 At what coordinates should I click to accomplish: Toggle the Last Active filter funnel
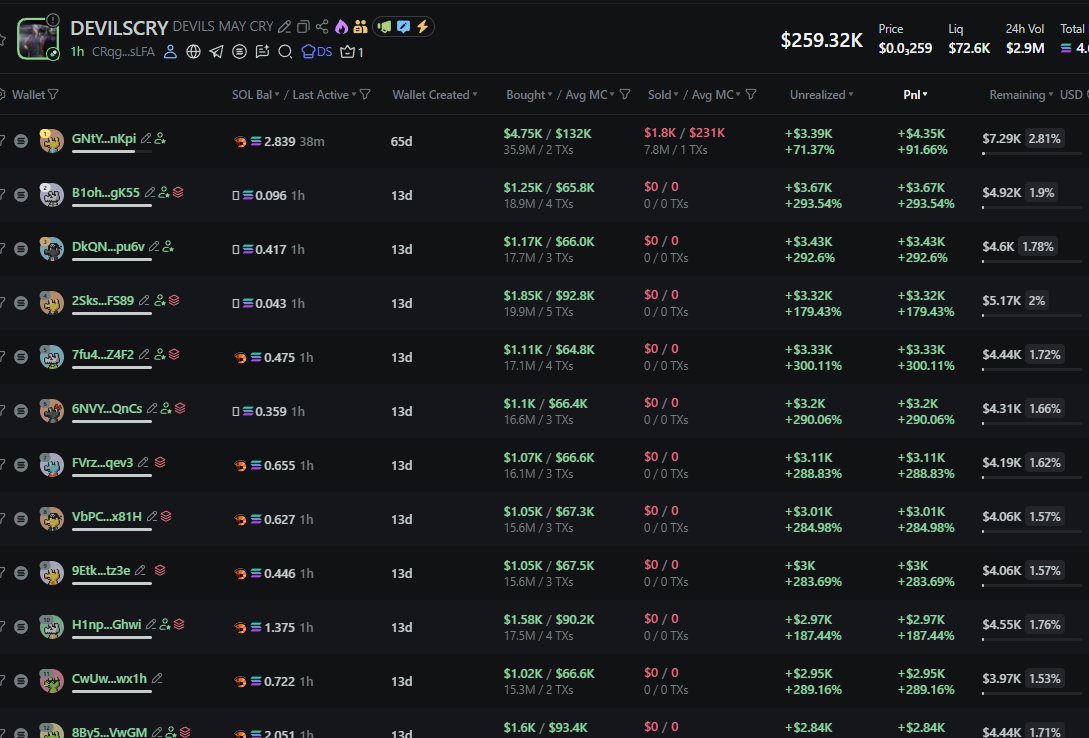tap(365, 95)
